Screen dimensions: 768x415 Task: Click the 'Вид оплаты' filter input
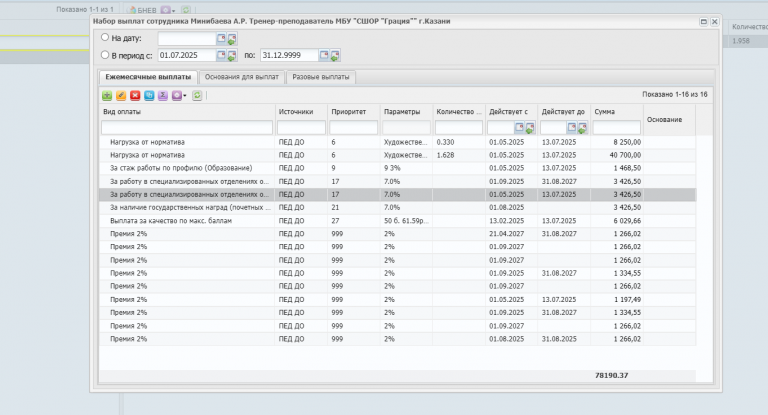[187, 128]
